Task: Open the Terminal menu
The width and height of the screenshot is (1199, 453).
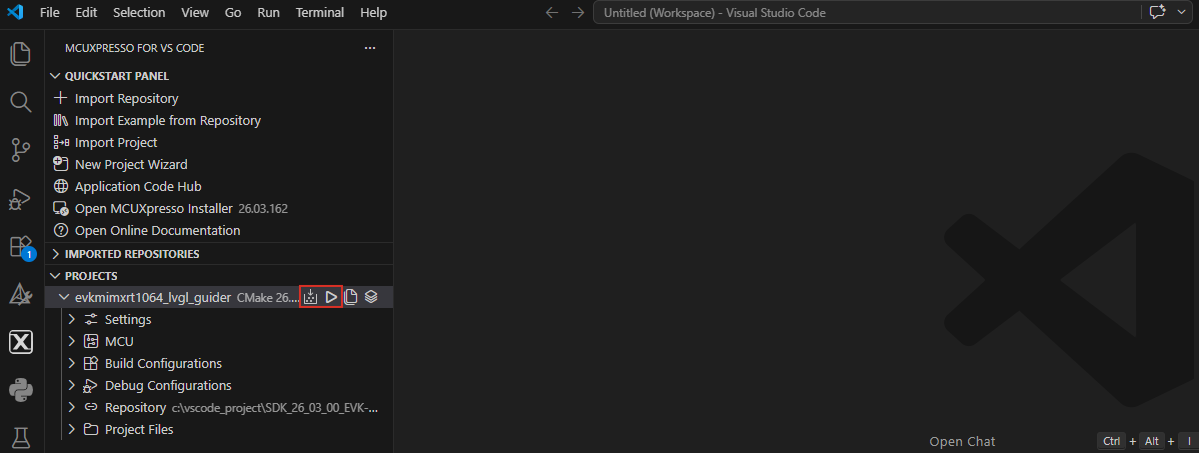Action: pyautogui.click(x=320, y=13)
